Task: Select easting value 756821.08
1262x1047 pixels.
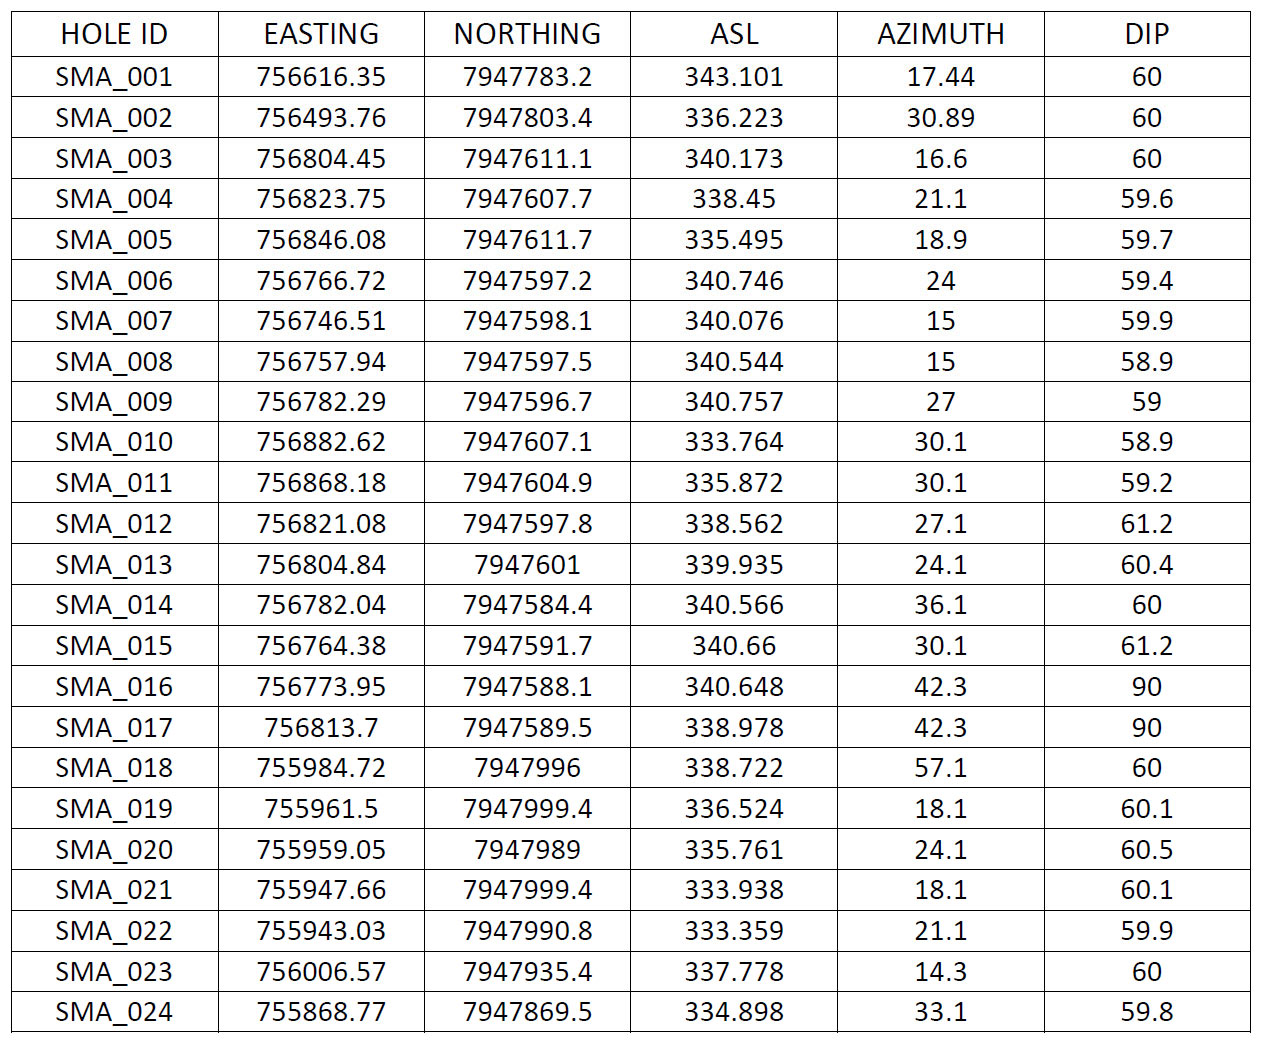Action: (321, 524)
